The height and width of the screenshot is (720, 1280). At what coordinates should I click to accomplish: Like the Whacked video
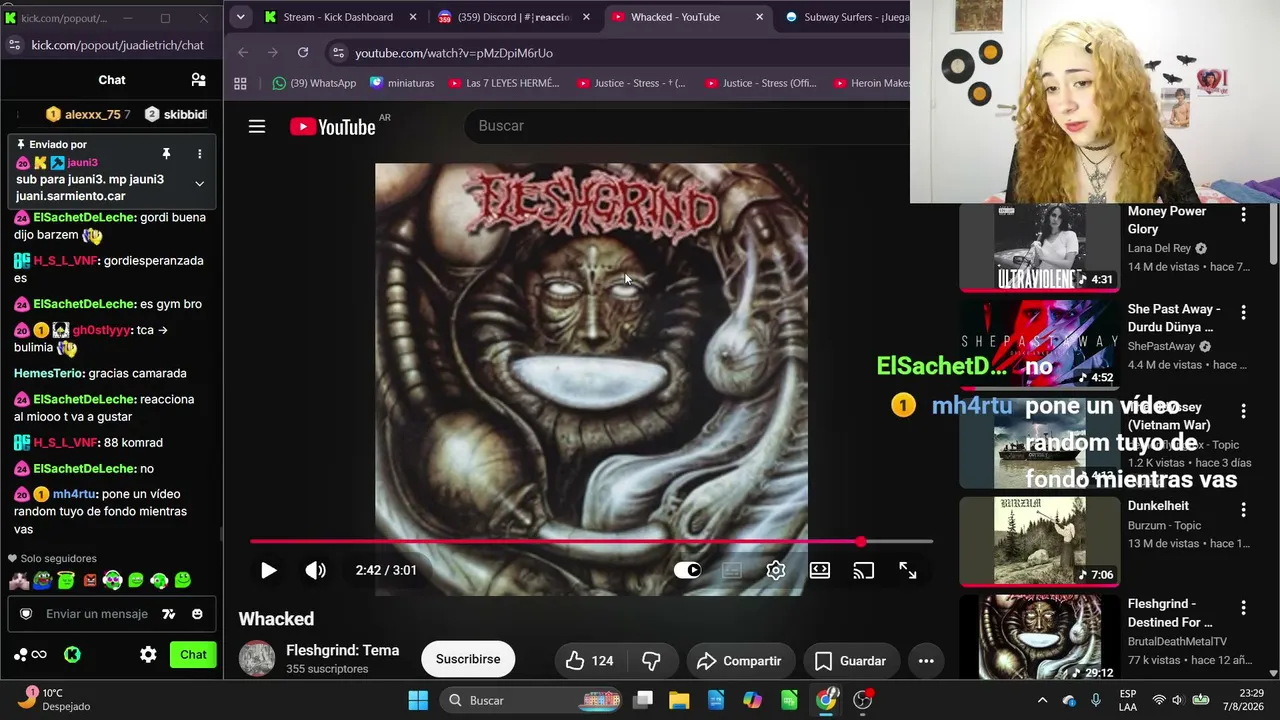(591, 661)
